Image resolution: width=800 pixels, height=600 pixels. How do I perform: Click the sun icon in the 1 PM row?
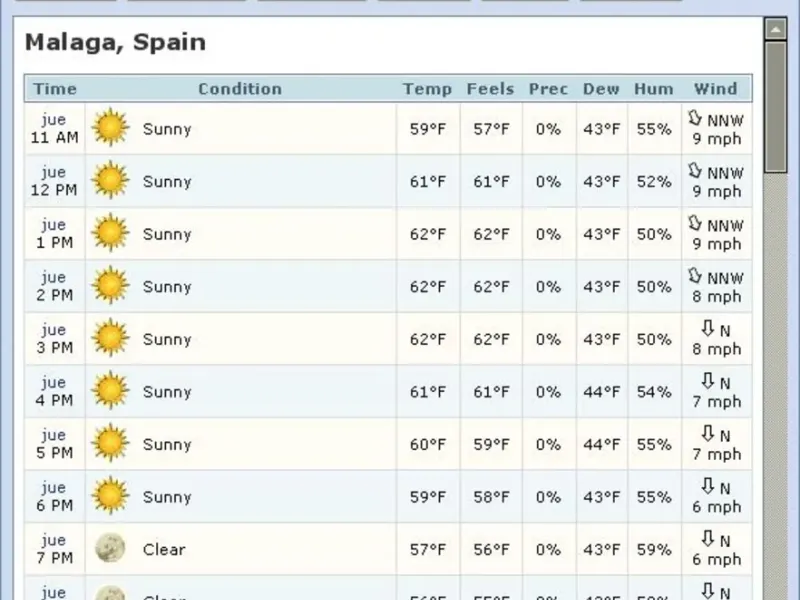click(110, 234)
